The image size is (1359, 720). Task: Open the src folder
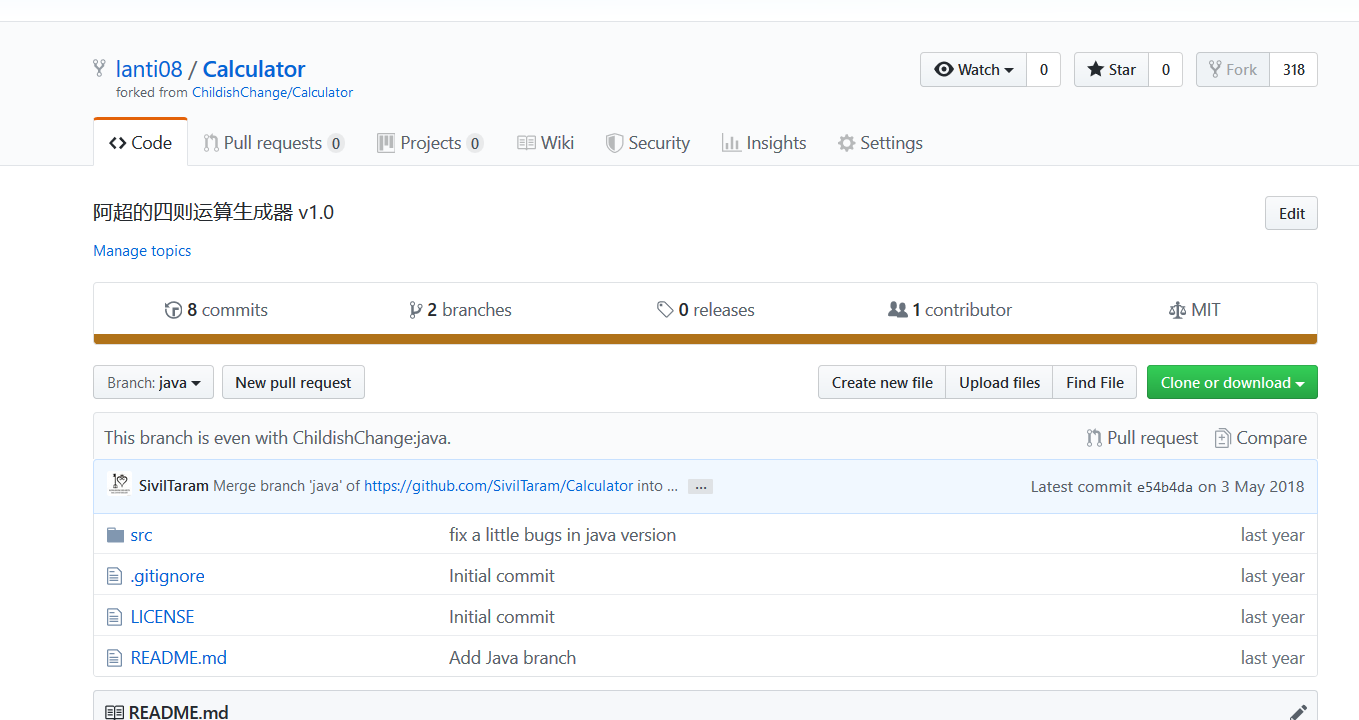[x=142, y=535]
